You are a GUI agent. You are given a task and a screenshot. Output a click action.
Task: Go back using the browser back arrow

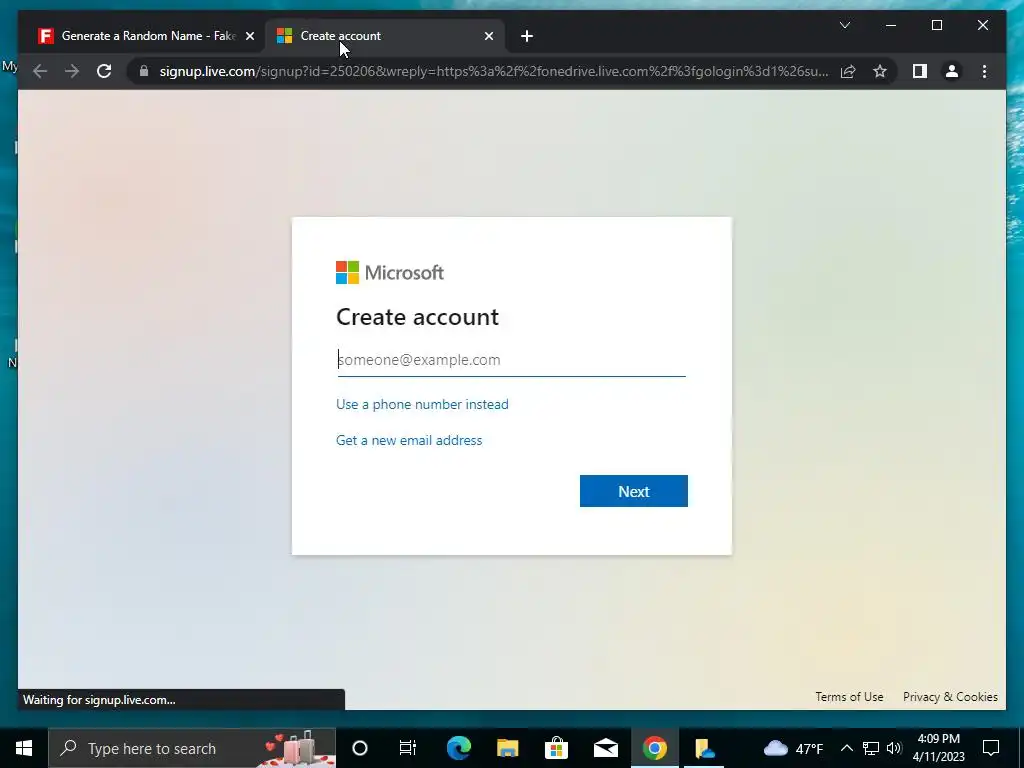pyautogui.click(x=40, y=71)
